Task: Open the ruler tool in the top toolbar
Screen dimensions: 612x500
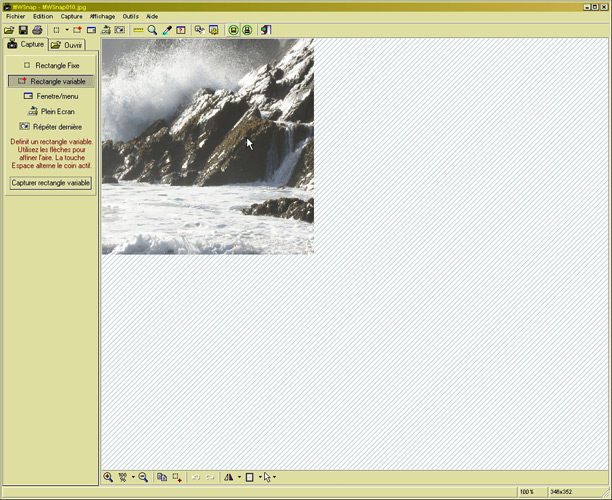Action: (138, 30)
